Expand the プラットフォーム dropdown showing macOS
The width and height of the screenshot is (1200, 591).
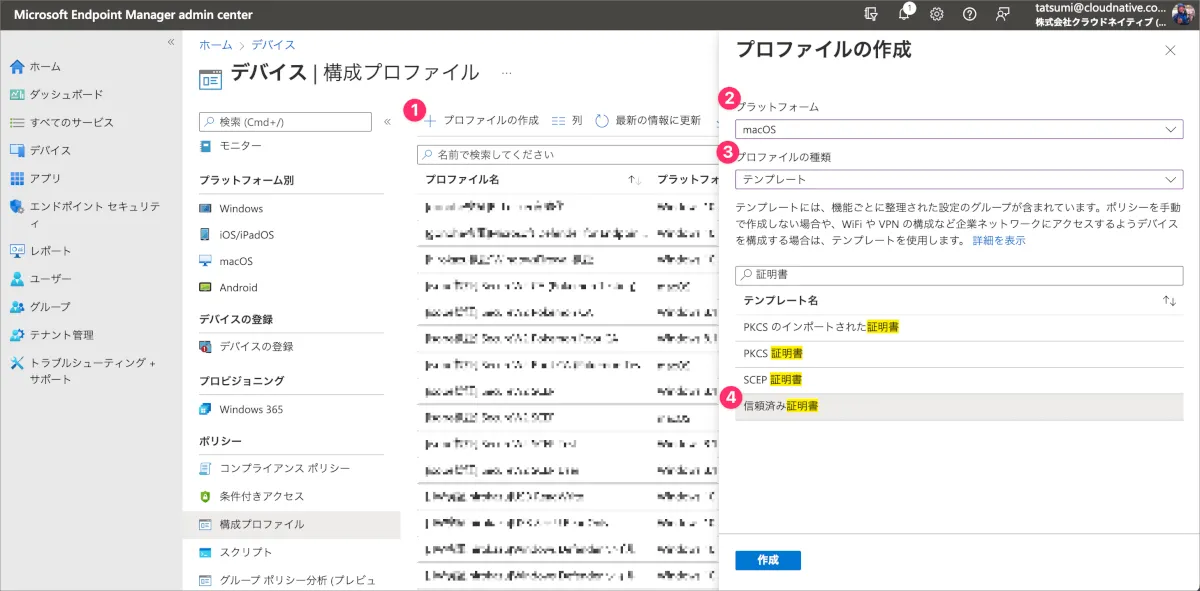959,129
